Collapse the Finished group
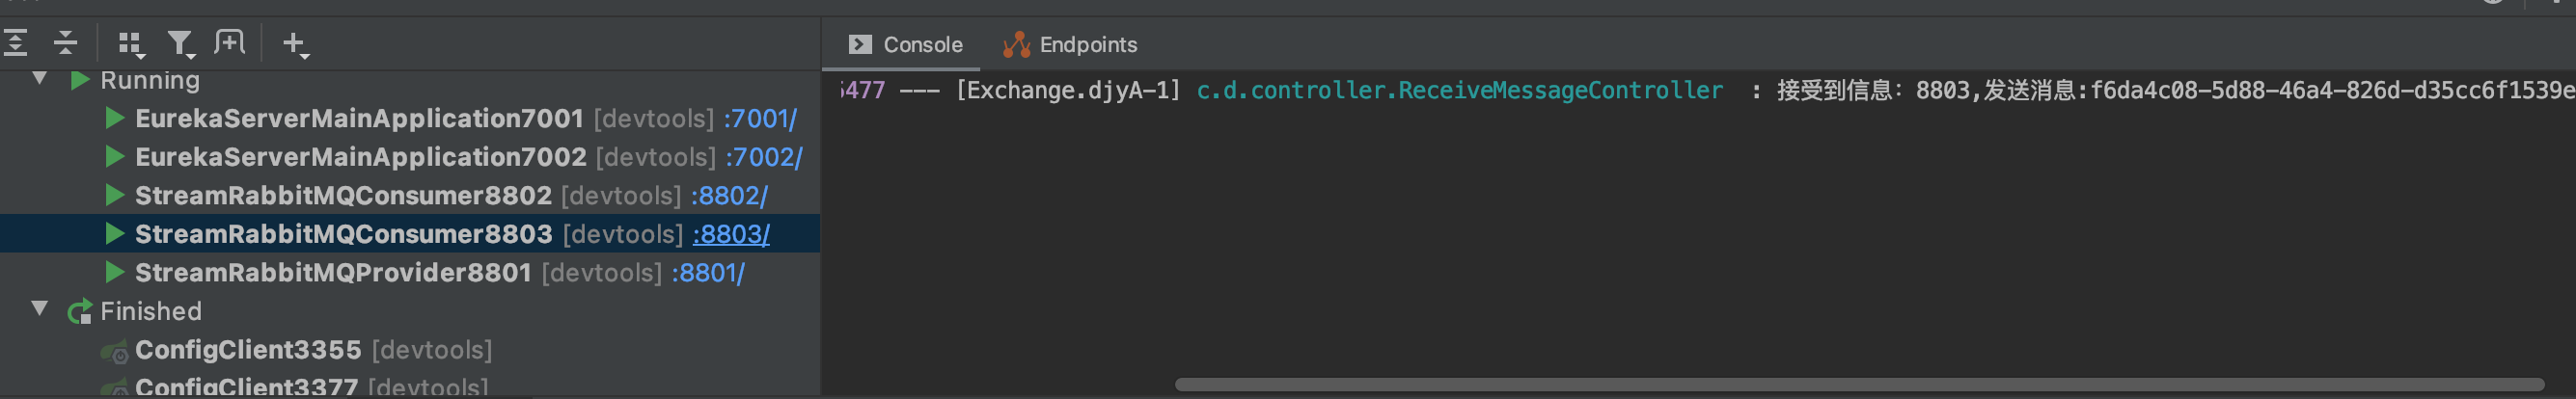This screenshot has width=2576, height=399. click(40, 309)
